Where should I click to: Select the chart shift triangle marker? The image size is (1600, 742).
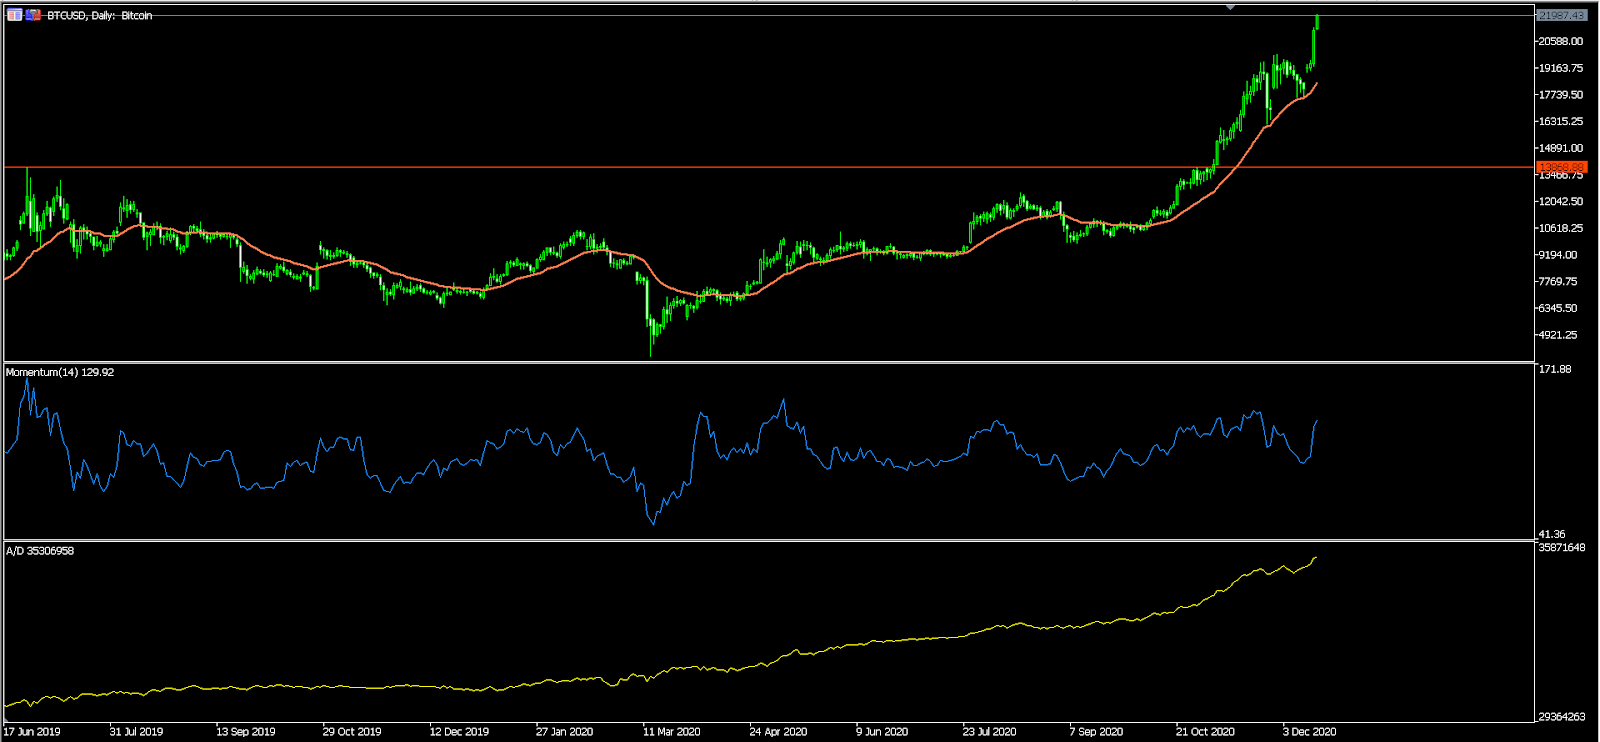pos(1230,7)
